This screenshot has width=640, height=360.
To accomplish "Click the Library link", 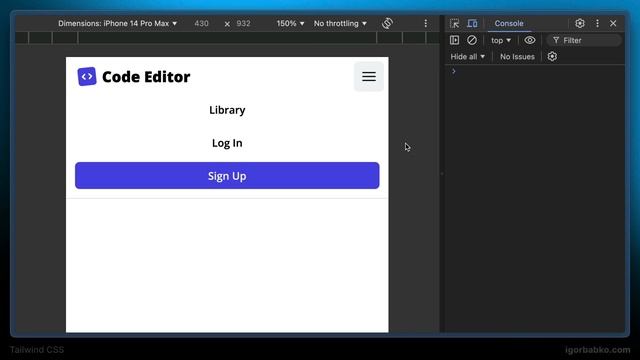I will click(227, 110).
